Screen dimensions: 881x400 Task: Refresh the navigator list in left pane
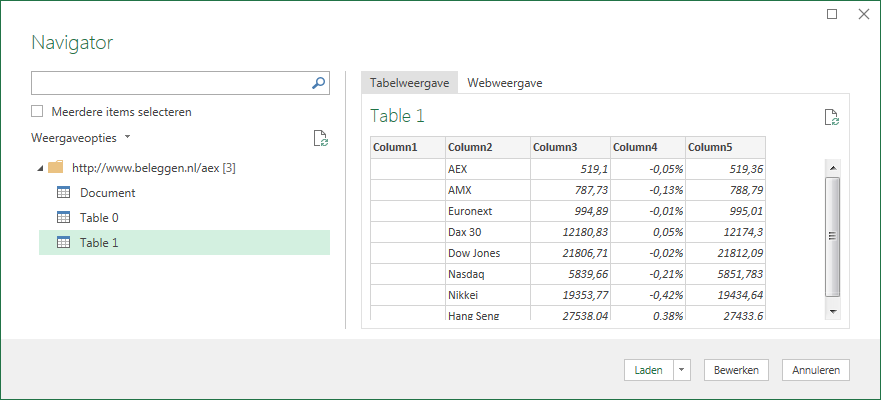[320, 139]
